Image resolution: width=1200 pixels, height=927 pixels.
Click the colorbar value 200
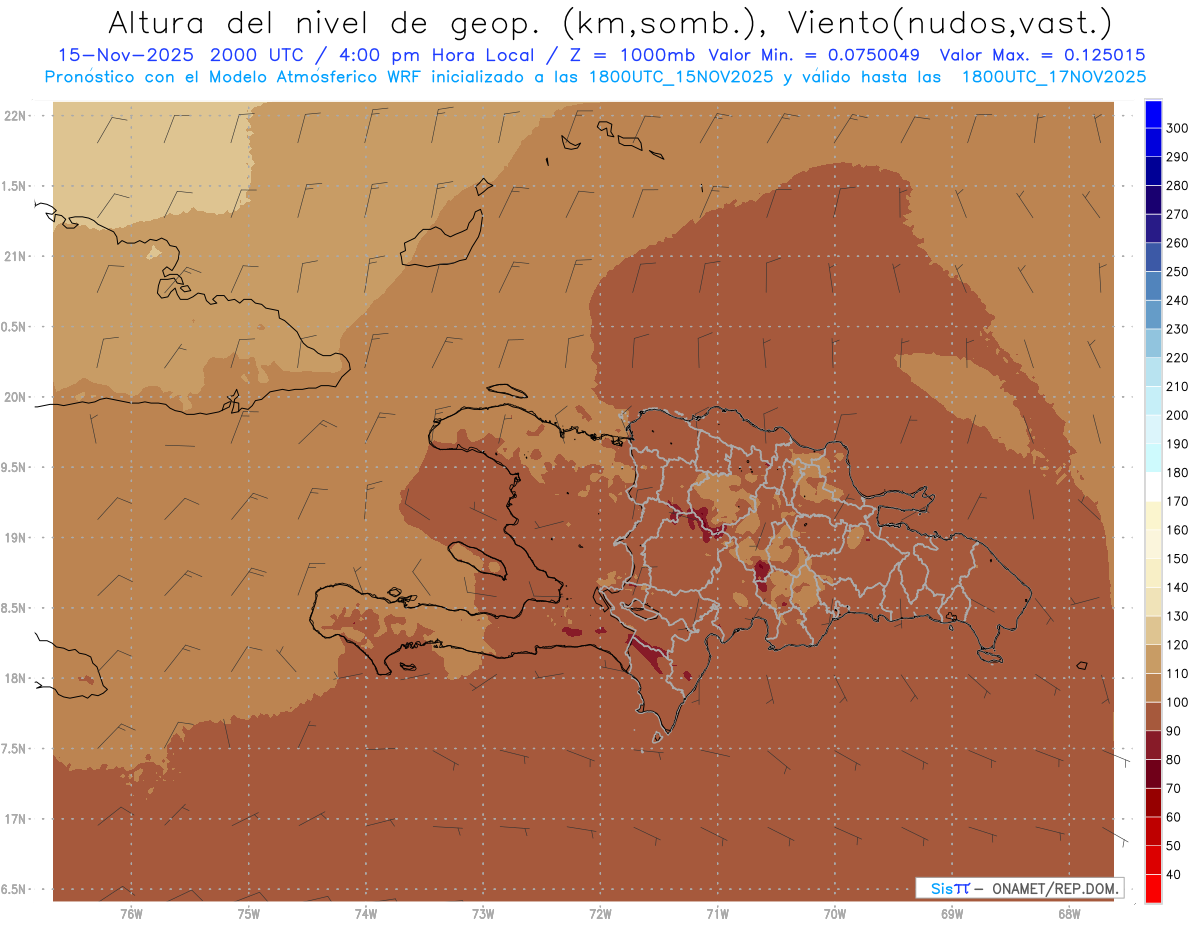pos(1177,415)
